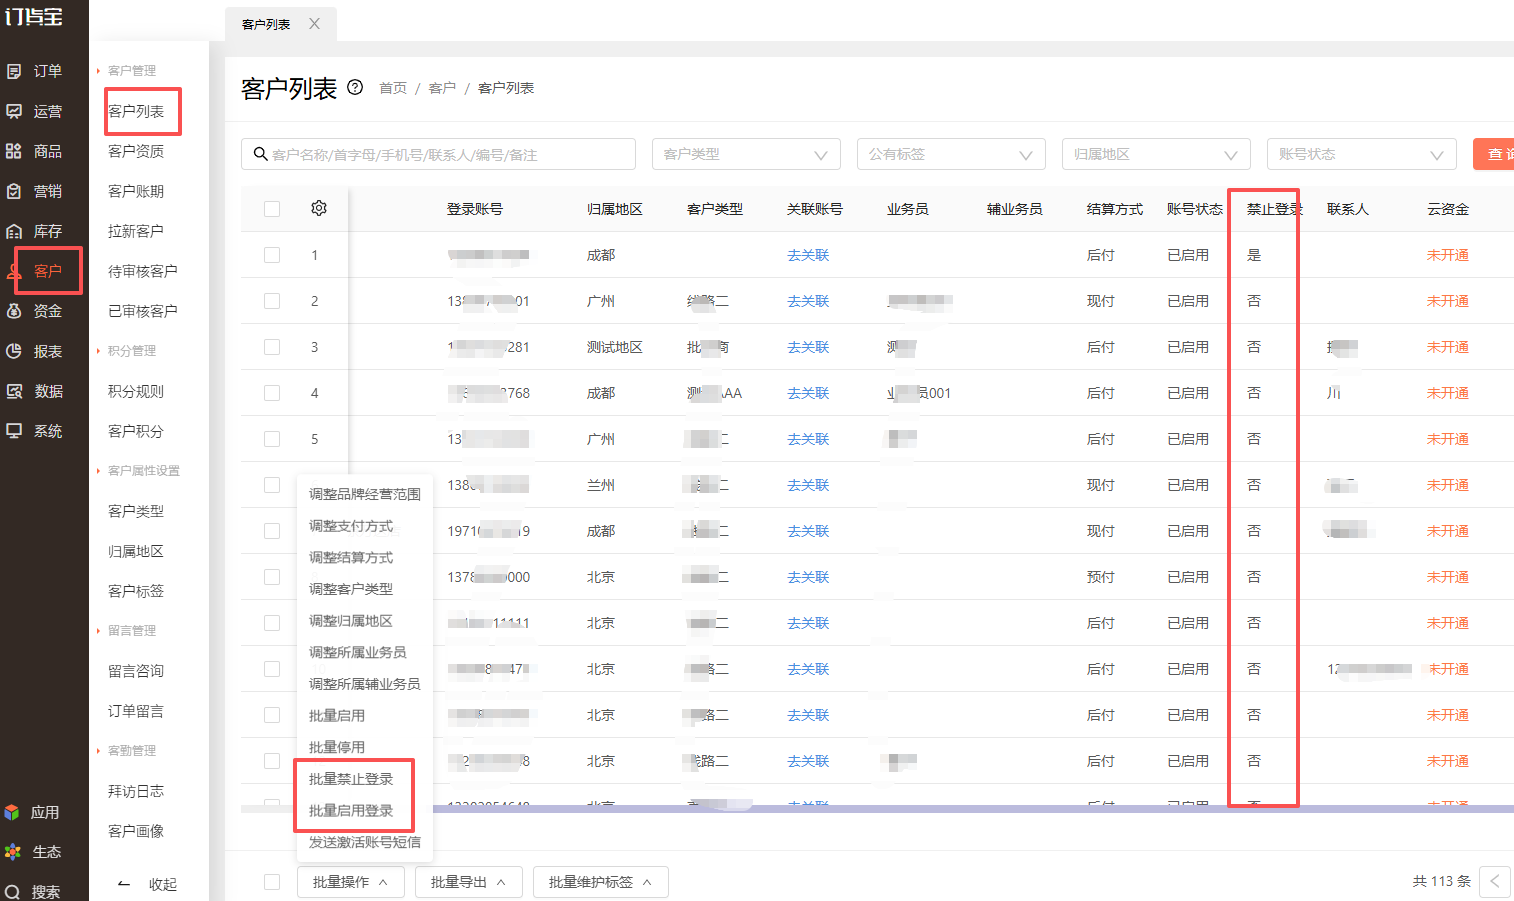Choose 批量启用登录 from the batch menu

[x=351, y=811]
